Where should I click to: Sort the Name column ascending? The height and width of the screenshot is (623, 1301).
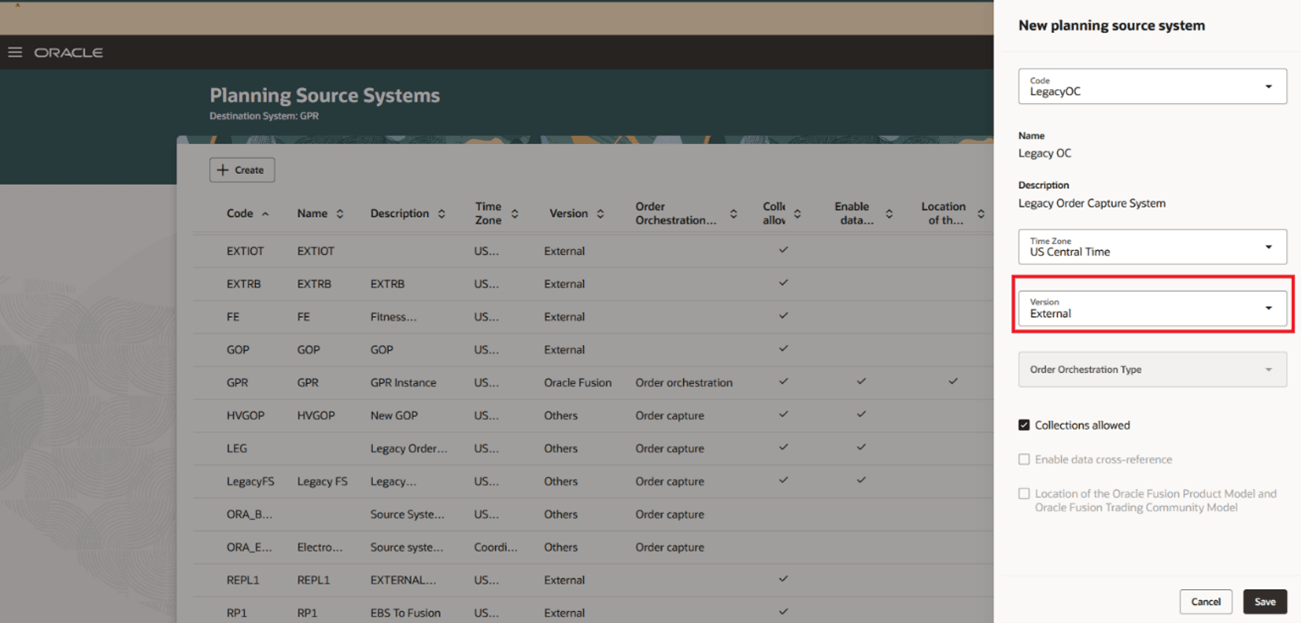[340, 213]
